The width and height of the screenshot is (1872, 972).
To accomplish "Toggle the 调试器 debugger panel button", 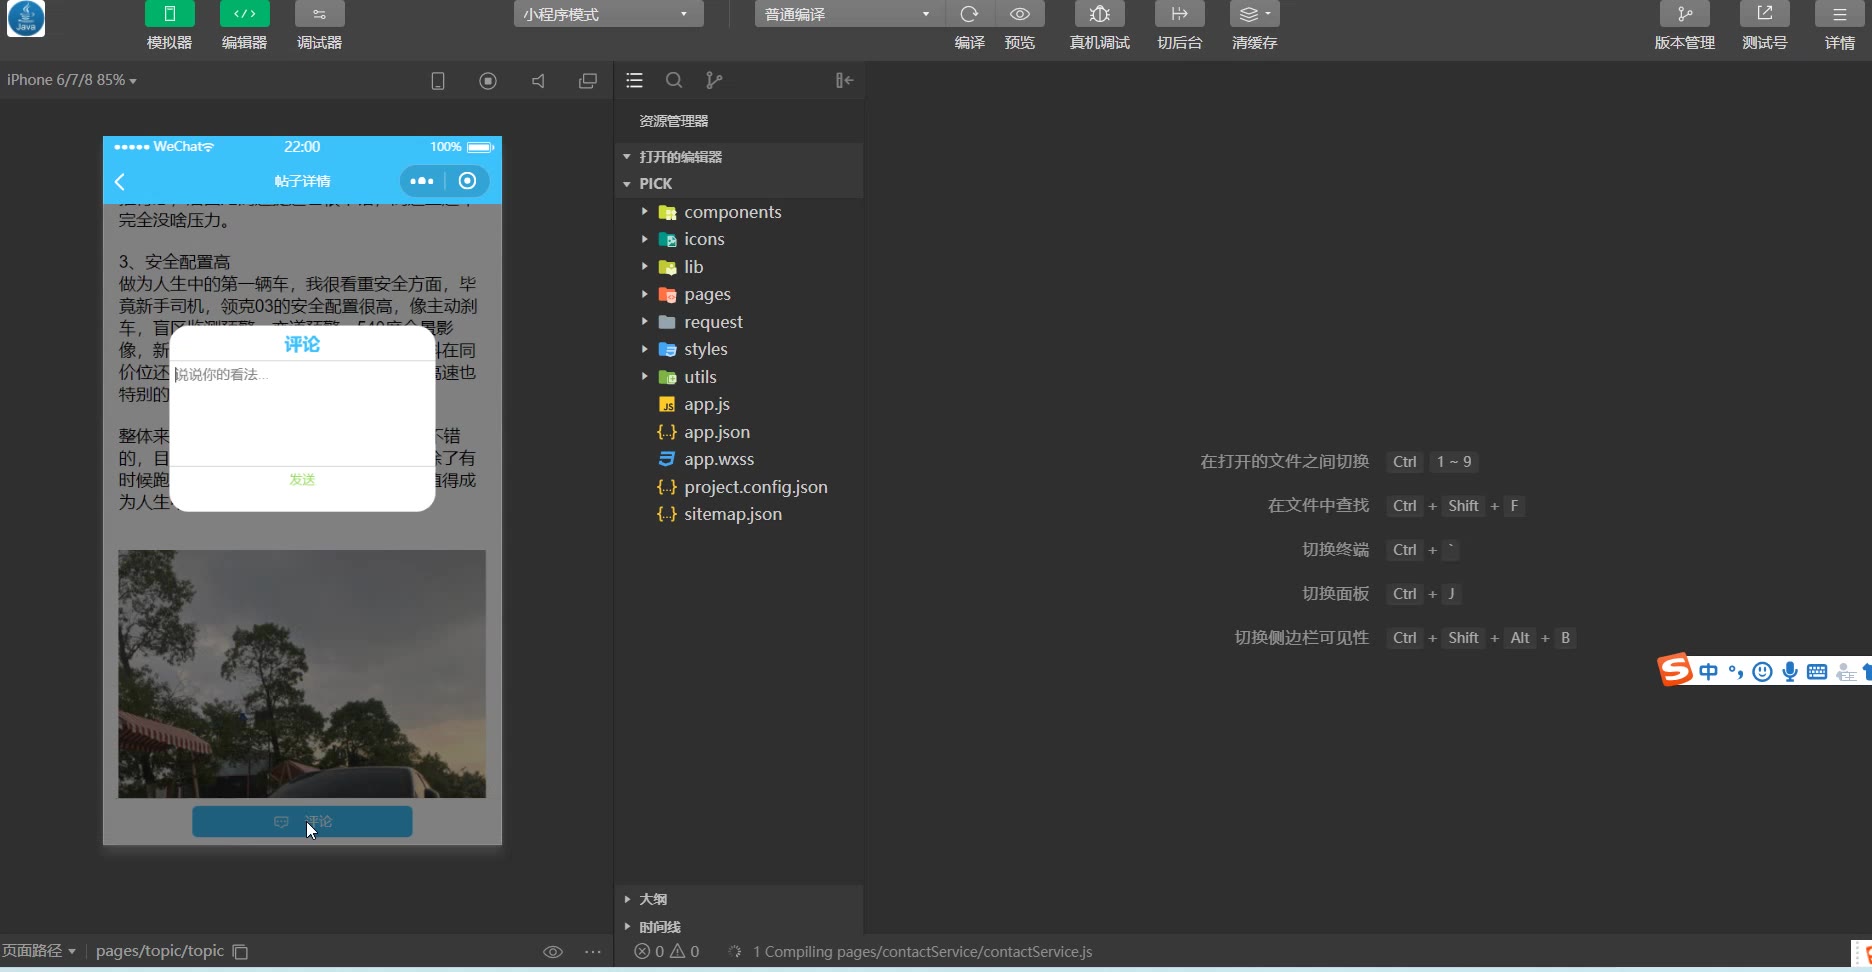I will click(319, 14).
